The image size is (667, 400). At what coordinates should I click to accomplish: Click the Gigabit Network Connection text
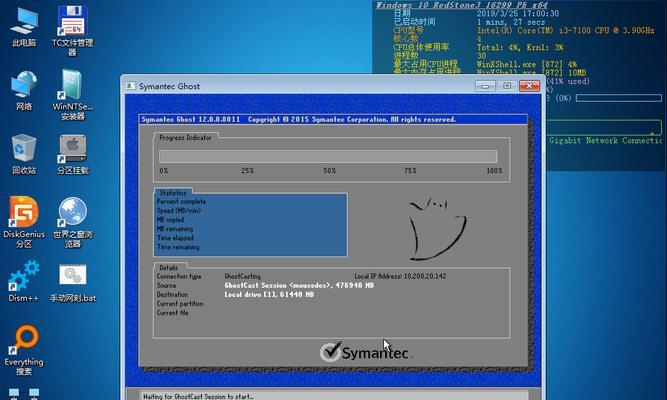click(606, 140)
